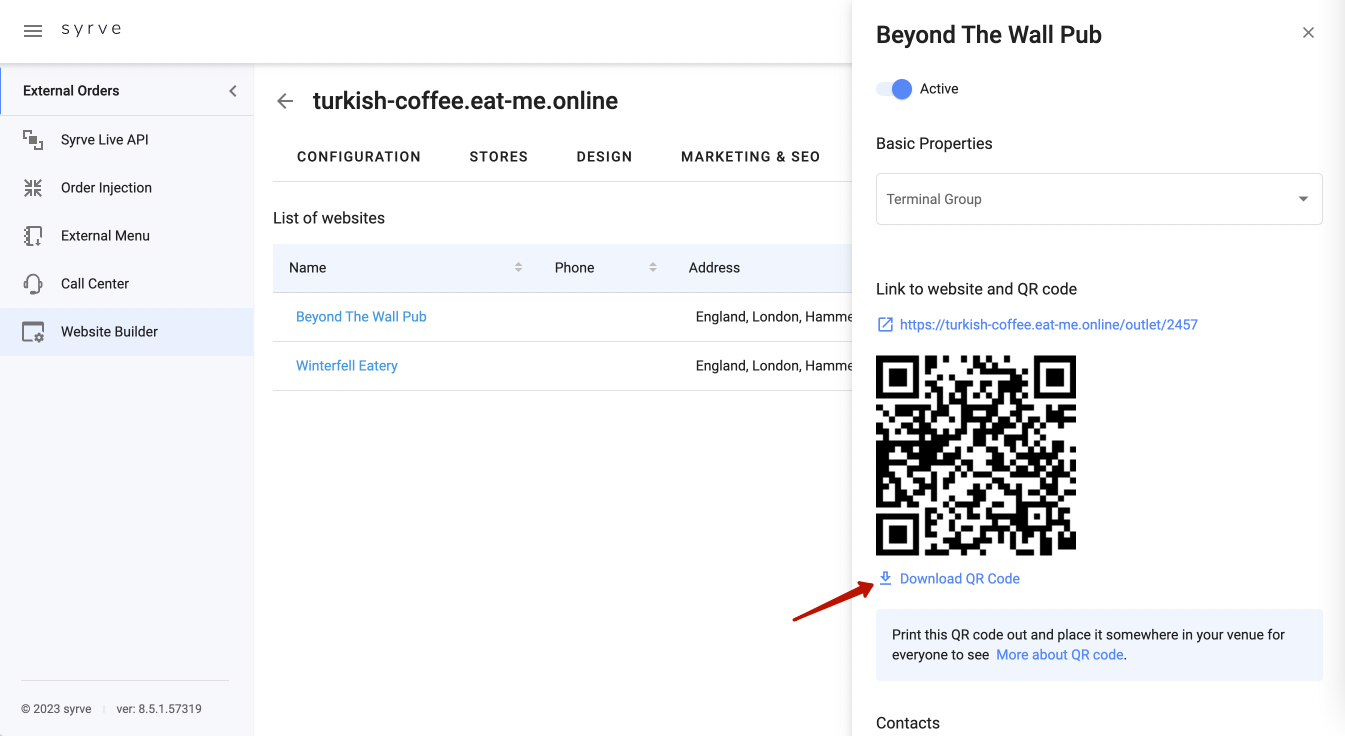
Task: Sort the list by Phone column
Action: [652, 268]
